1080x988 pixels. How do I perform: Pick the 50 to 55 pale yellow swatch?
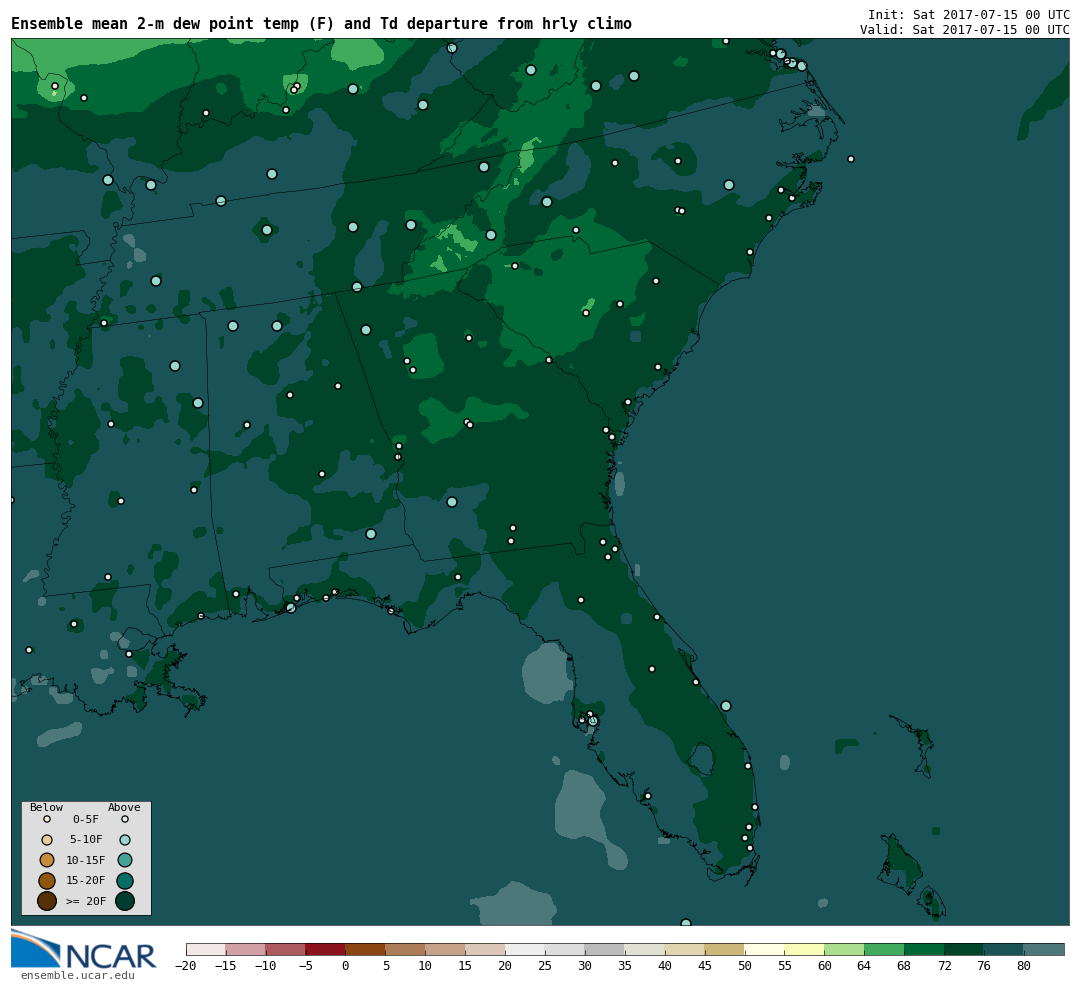(x=765, y=949)
